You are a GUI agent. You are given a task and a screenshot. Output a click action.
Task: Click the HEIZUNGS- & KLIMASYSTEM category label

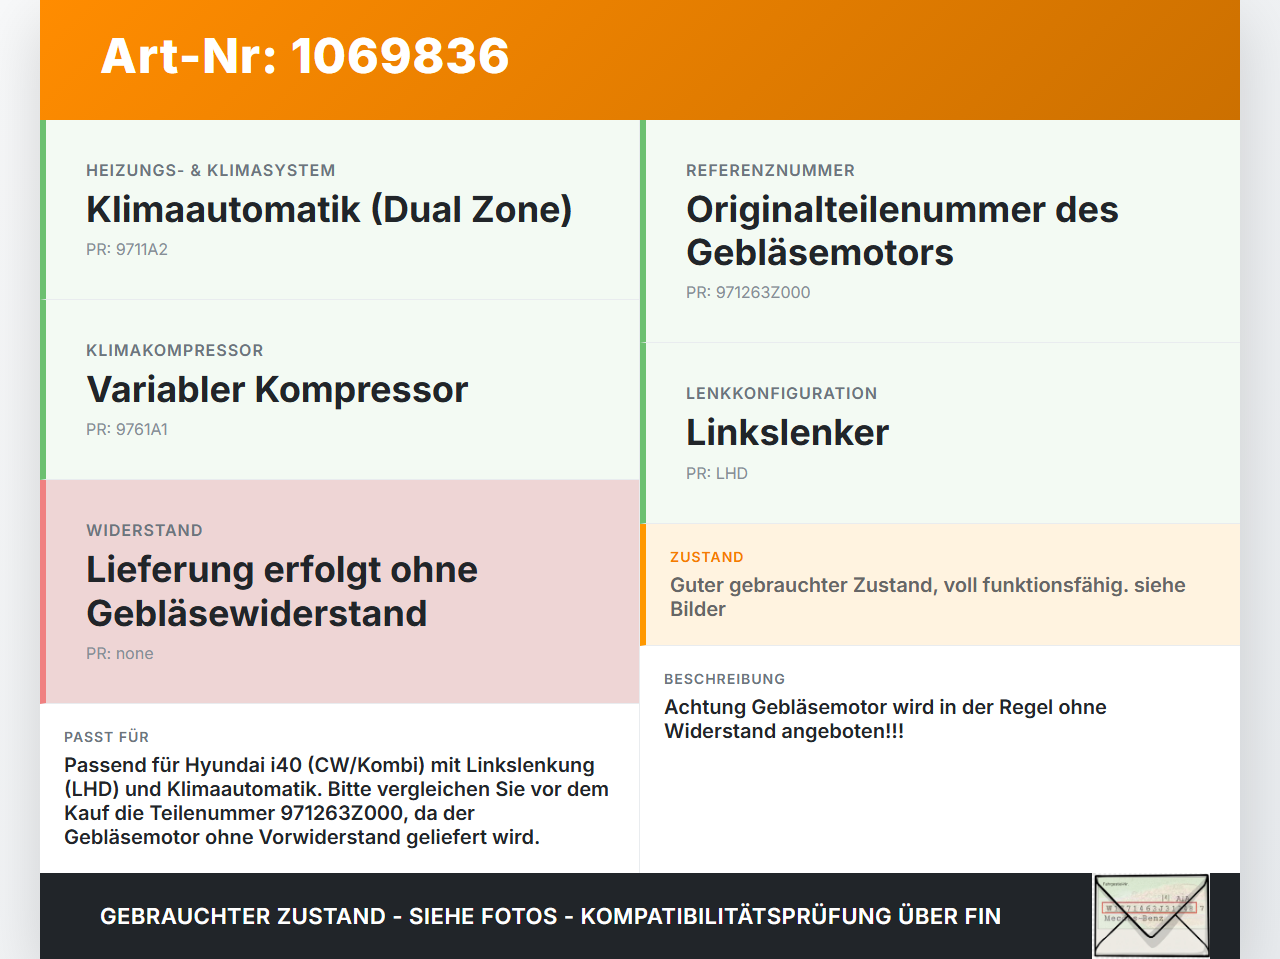(x=211, y=170)
